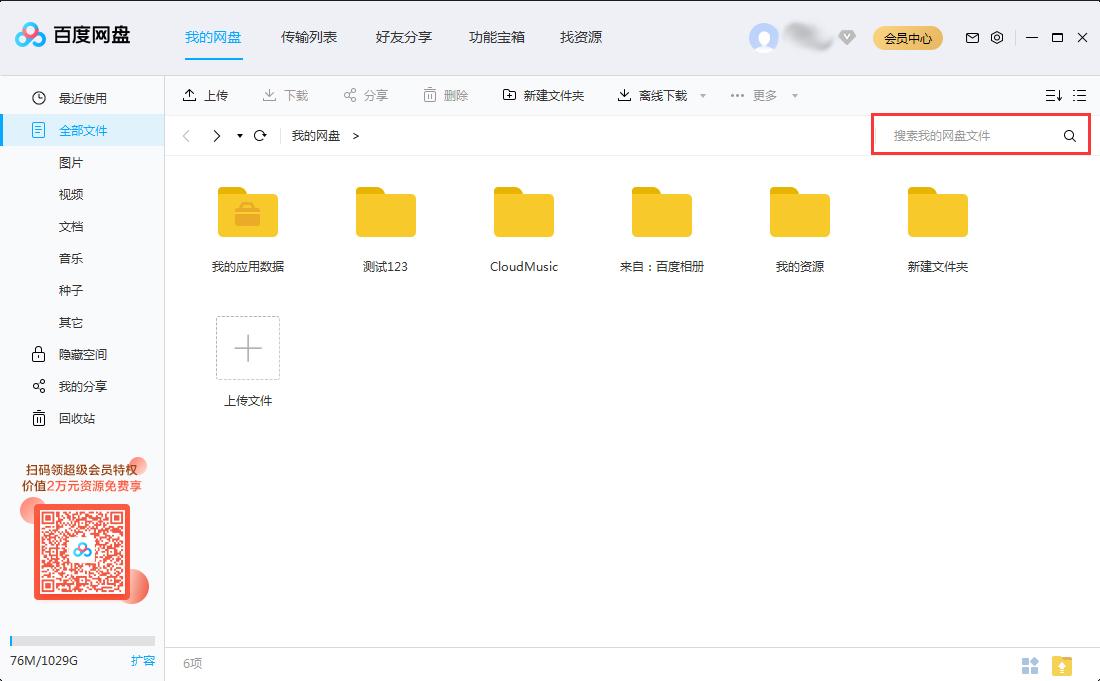Show 种子 category files
The image size is (1100, 681).
71,290
